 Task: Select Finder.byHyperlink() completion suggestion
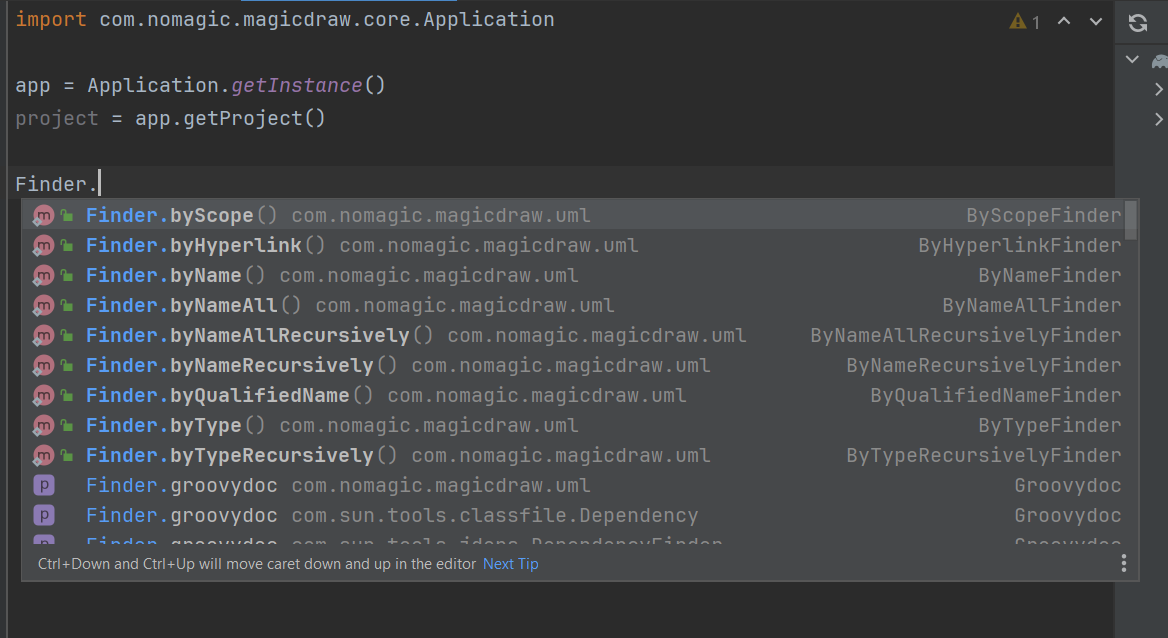pyautogui.click(x=571, y=245)
